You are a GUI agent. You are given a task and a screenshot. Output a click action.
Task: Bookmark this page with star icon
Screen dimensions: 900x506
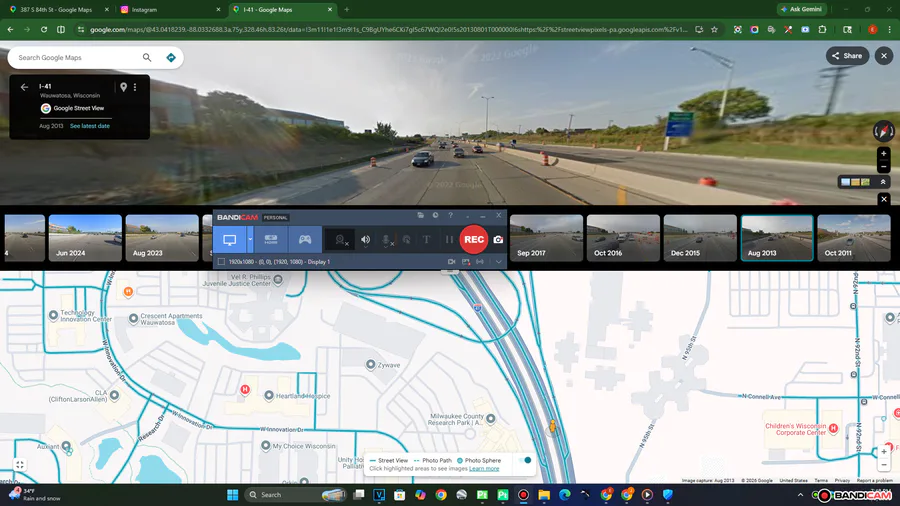click(x=715, y=29)
